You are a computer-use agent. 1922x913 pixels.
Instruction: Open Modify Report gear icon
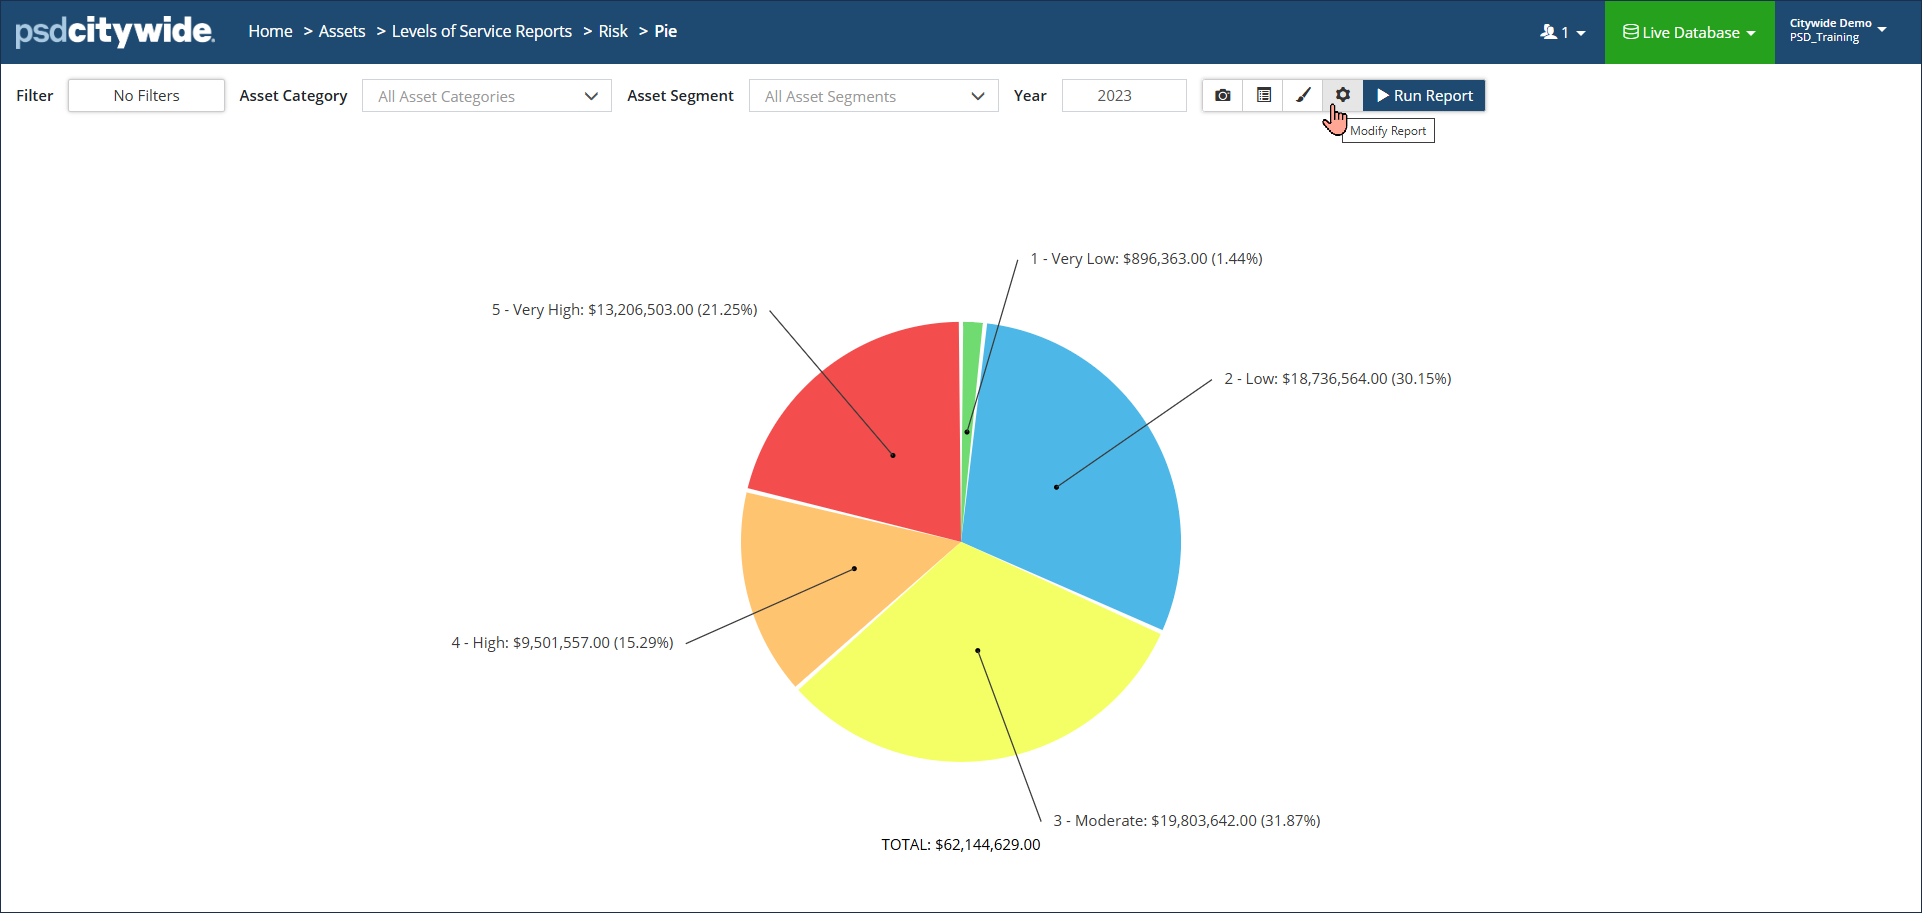tap(1343, 95)
